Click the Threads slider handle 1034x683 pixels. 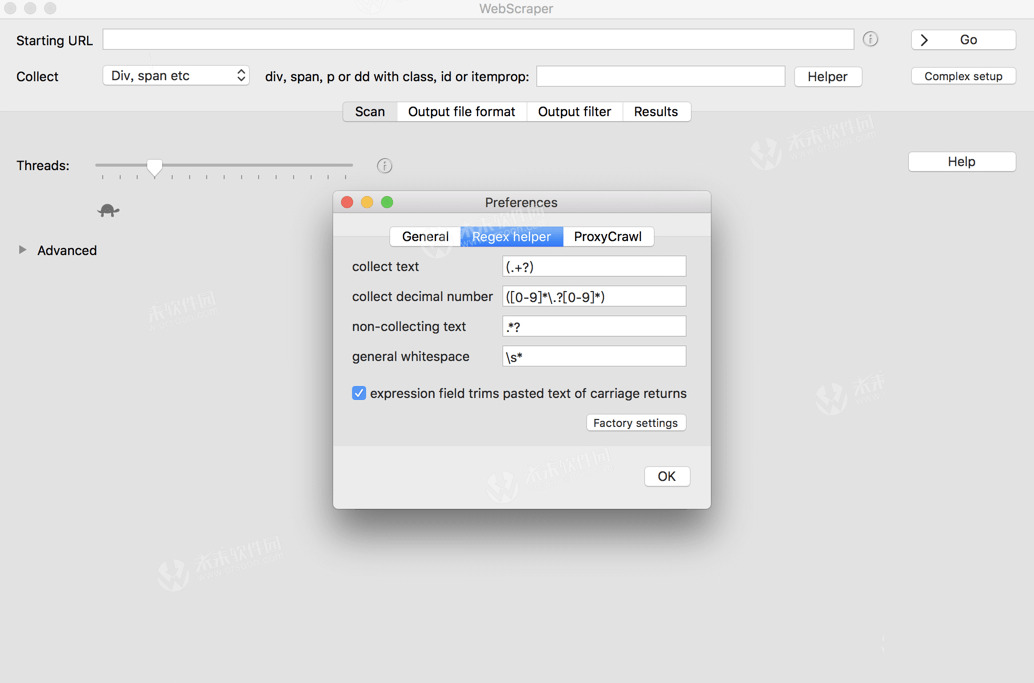tap(154, 167)
